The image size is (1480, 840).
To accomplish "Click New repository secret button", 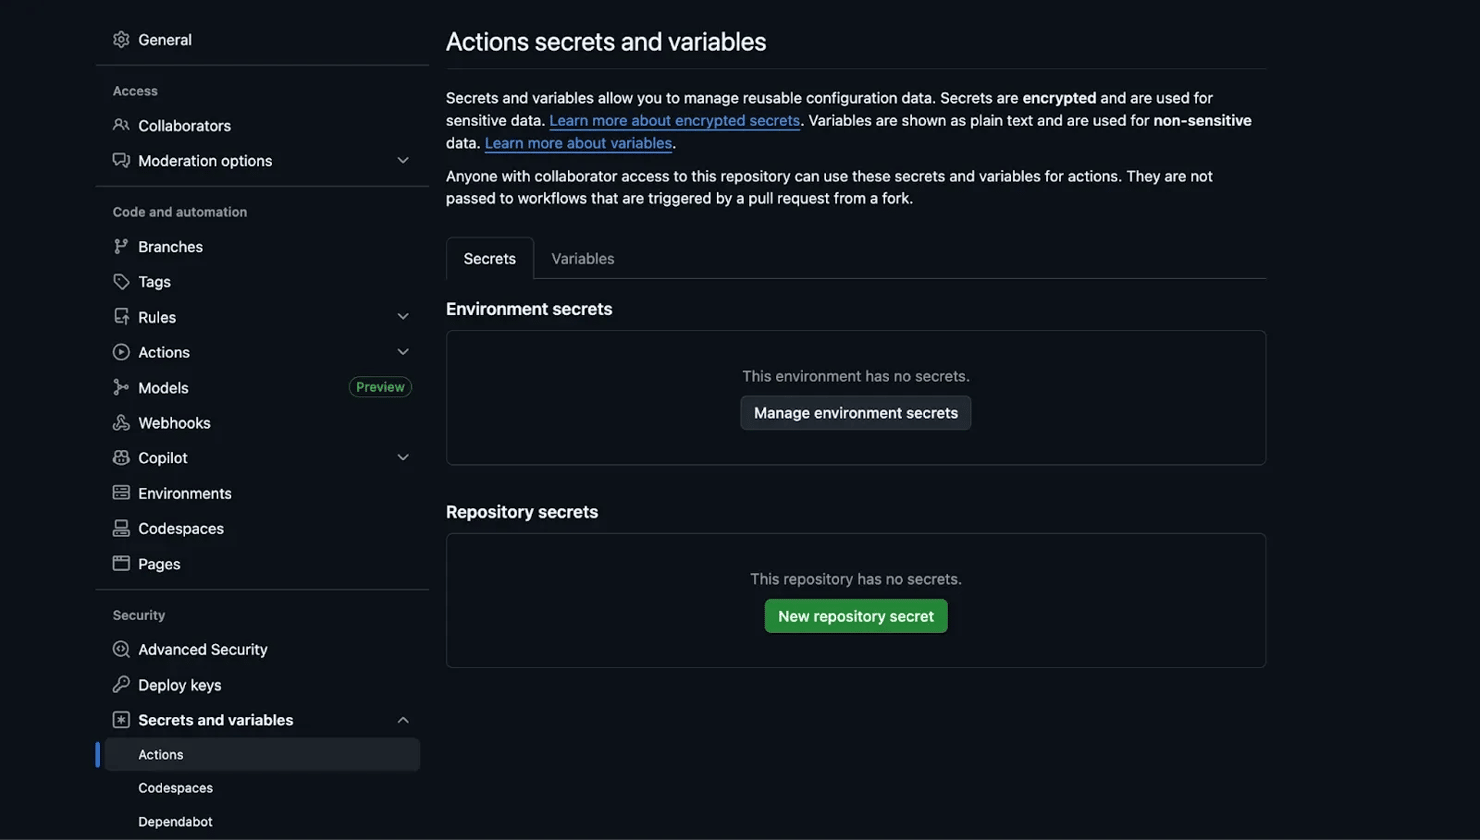I will 855,617.
